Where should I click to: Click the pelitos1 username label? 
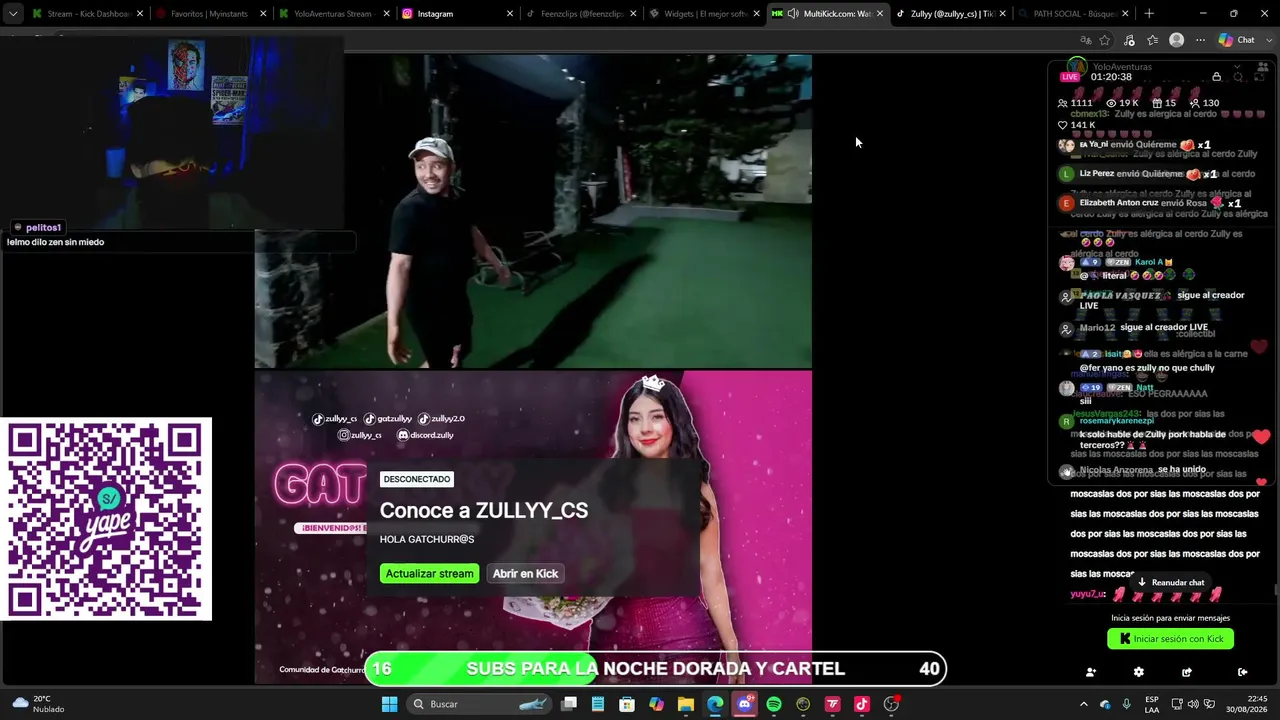[44, 227]
